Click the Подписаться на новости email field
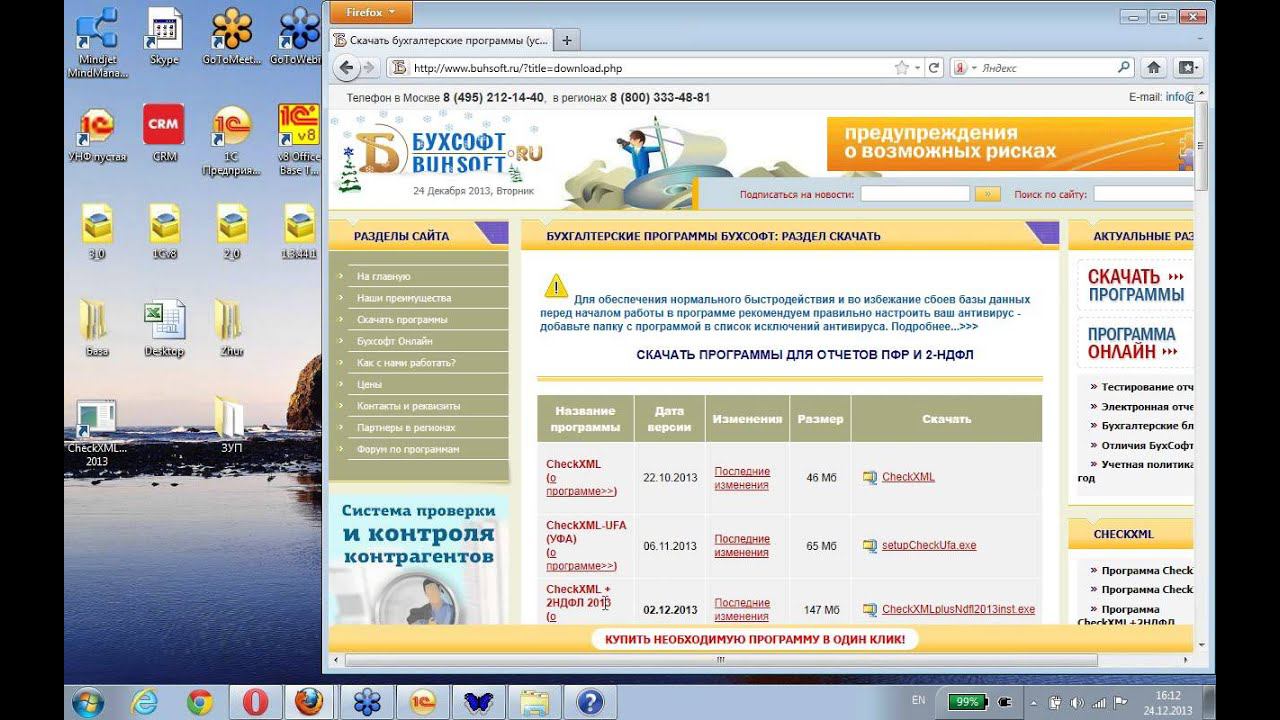Image resolution: width=1280 pixels, height=720 pixels. pos(914,194)
